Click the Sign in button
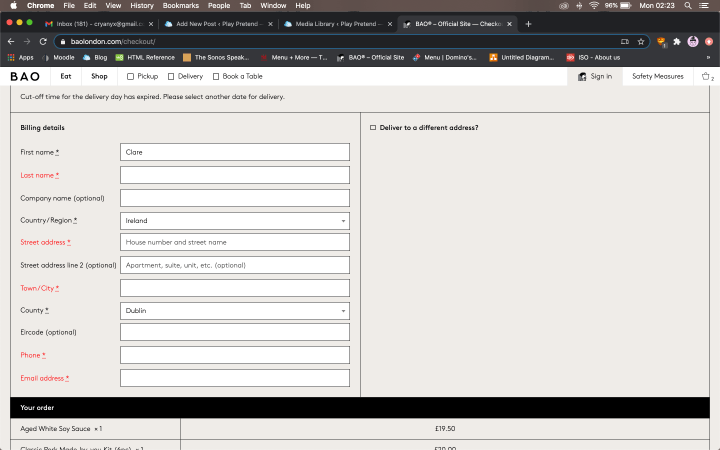Screen dimensions: 720x450 coord(596,76)
